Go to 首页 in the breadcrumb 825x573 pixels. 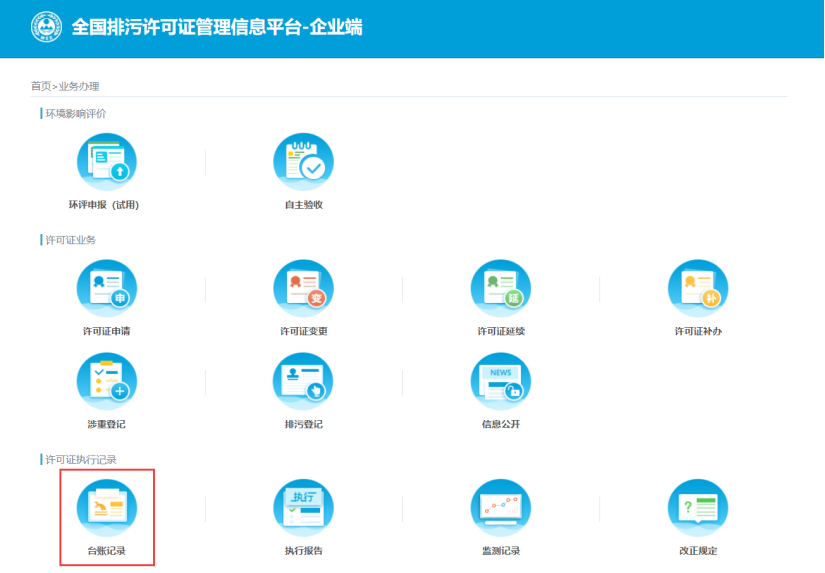click(41, 86)
